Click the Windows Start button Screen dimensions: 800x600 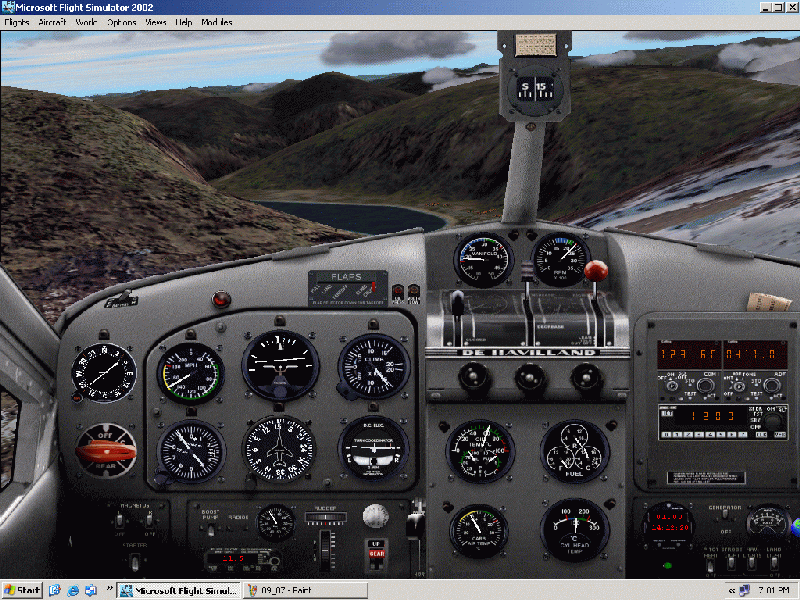click(x=22, y=590)
